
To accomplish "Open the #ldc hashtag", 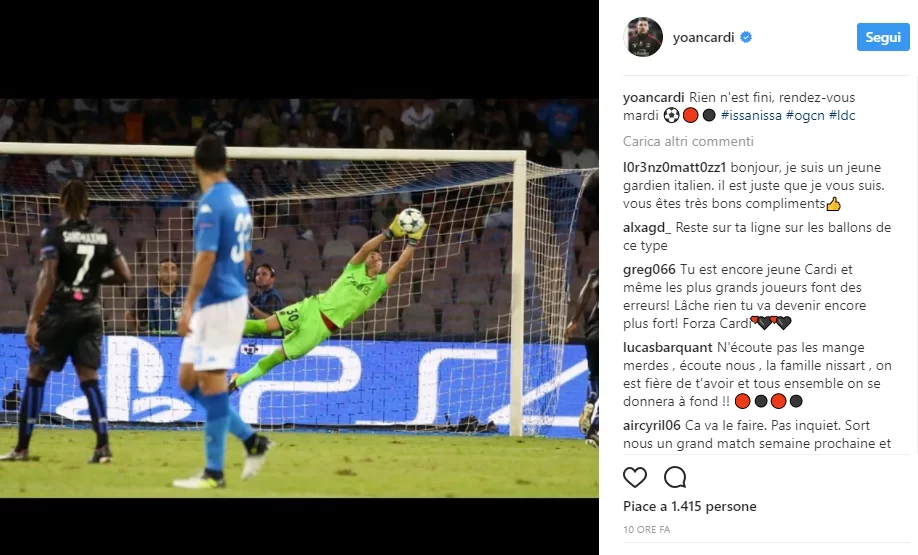I will [842, 115].
